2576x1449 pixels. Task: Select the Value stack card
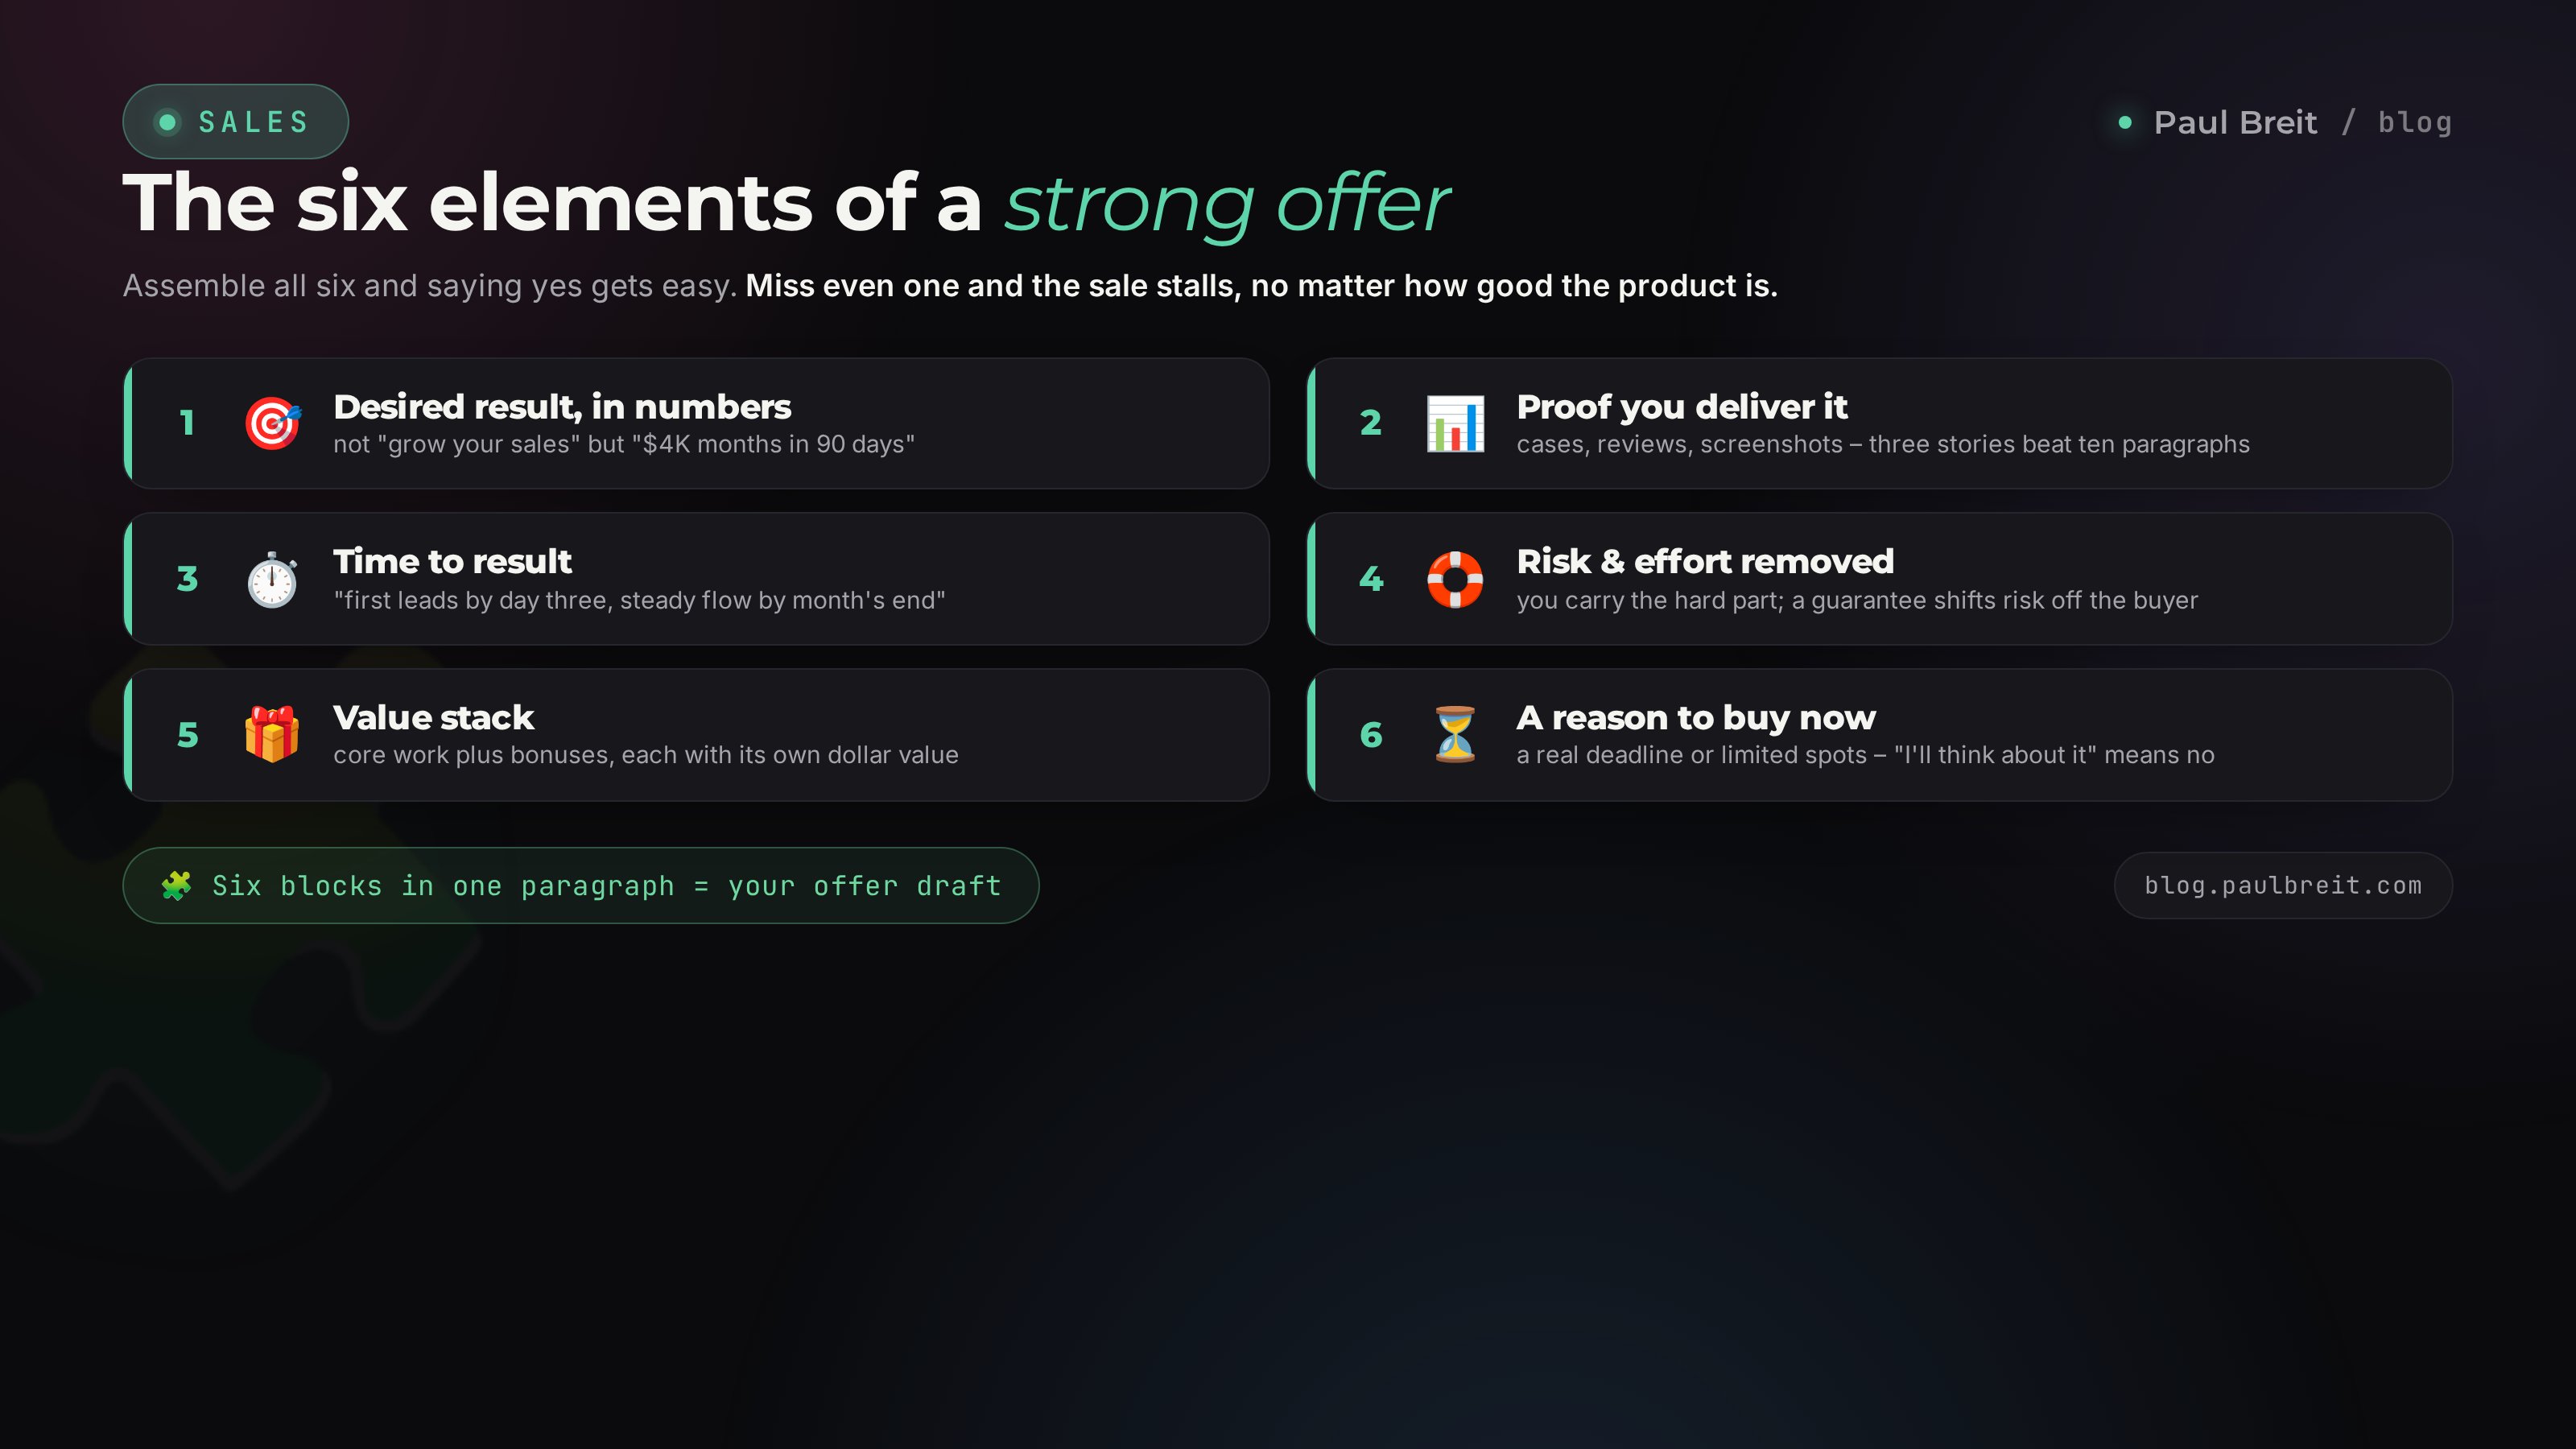point(697,734)
